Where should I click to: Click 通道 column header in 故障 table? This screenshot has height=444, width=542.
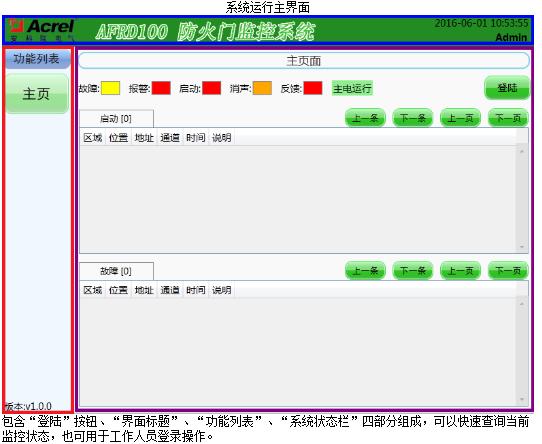point(170,290)
